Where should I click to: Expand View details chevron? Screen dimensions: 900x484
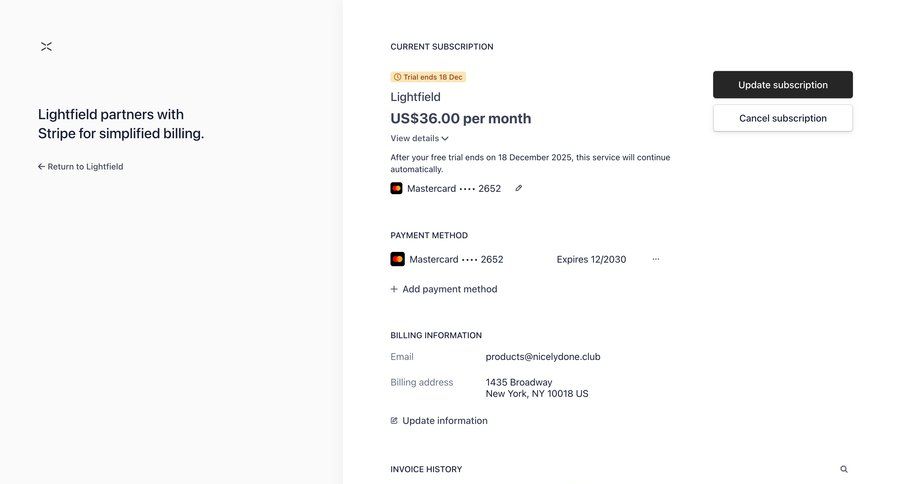(x=445, y=139)
